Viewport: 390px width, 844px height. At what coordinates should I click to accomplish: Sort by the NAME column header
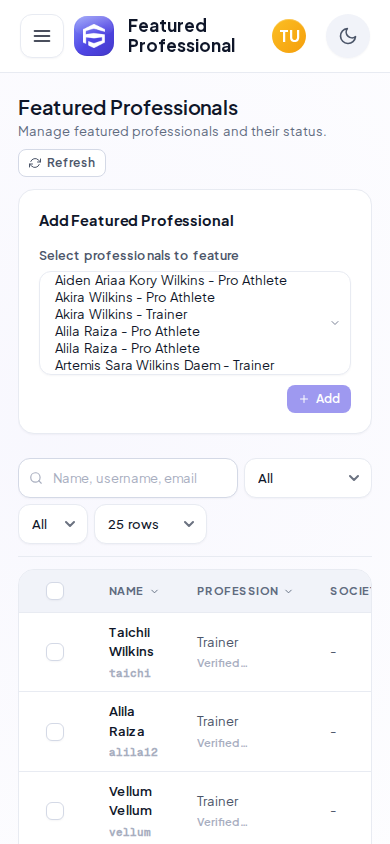click(x=133, y=591)
